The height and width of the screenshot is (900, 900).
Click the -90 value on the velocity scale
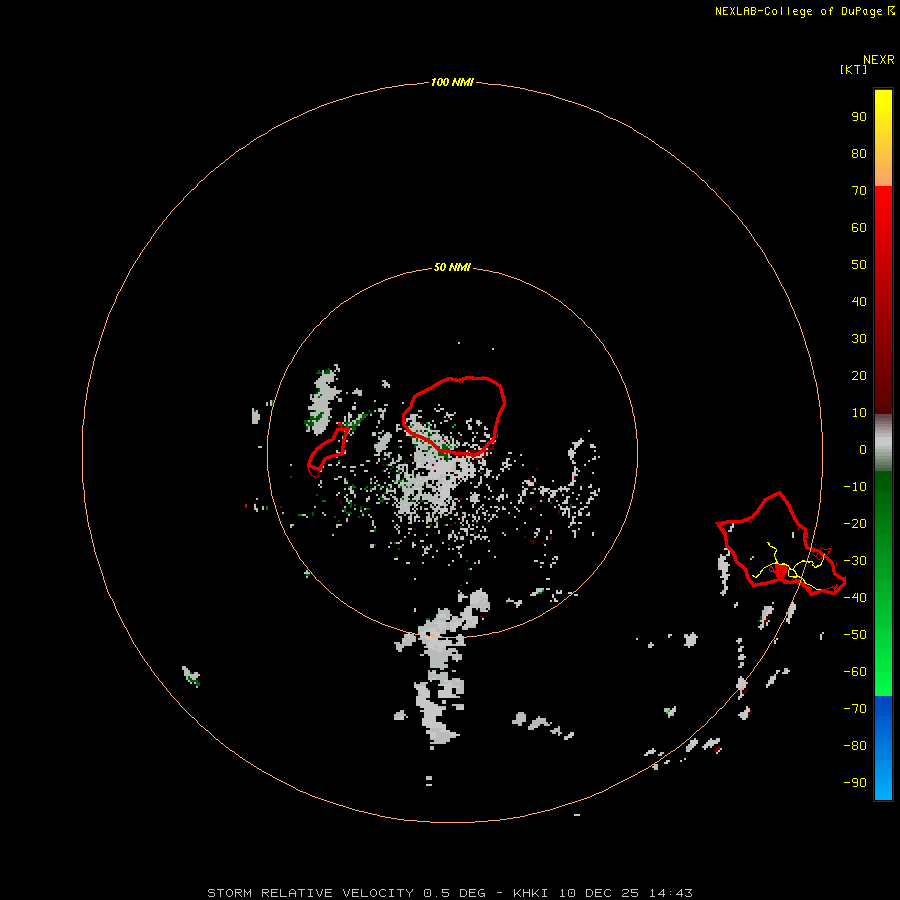(855, 782)
